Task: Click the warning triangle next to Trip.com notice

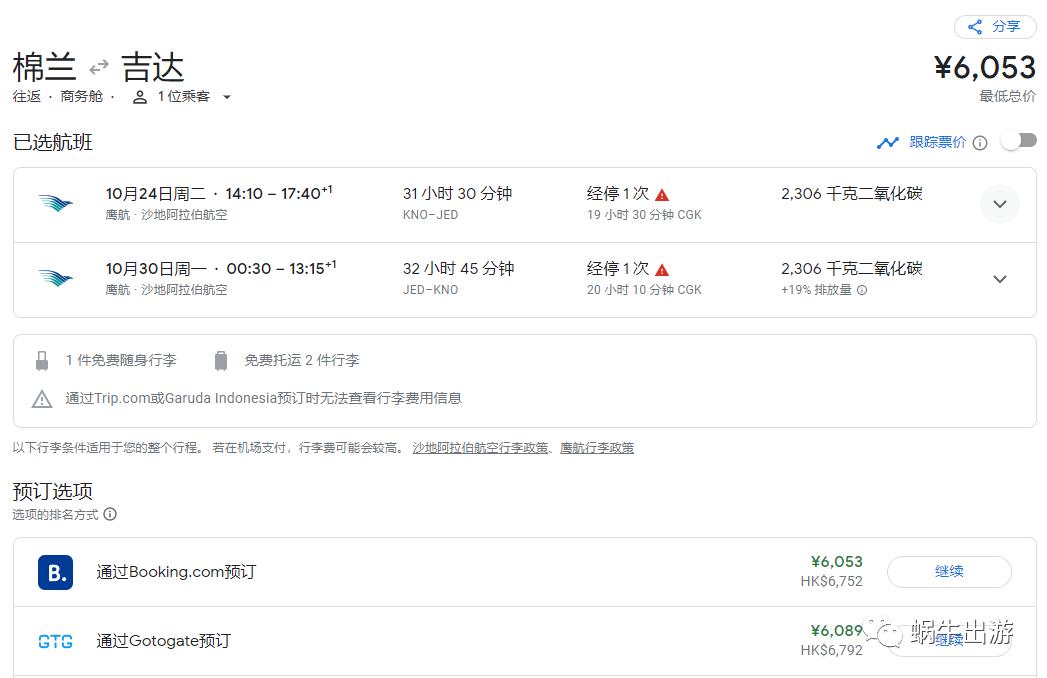Action: click(x=42, y=399)
